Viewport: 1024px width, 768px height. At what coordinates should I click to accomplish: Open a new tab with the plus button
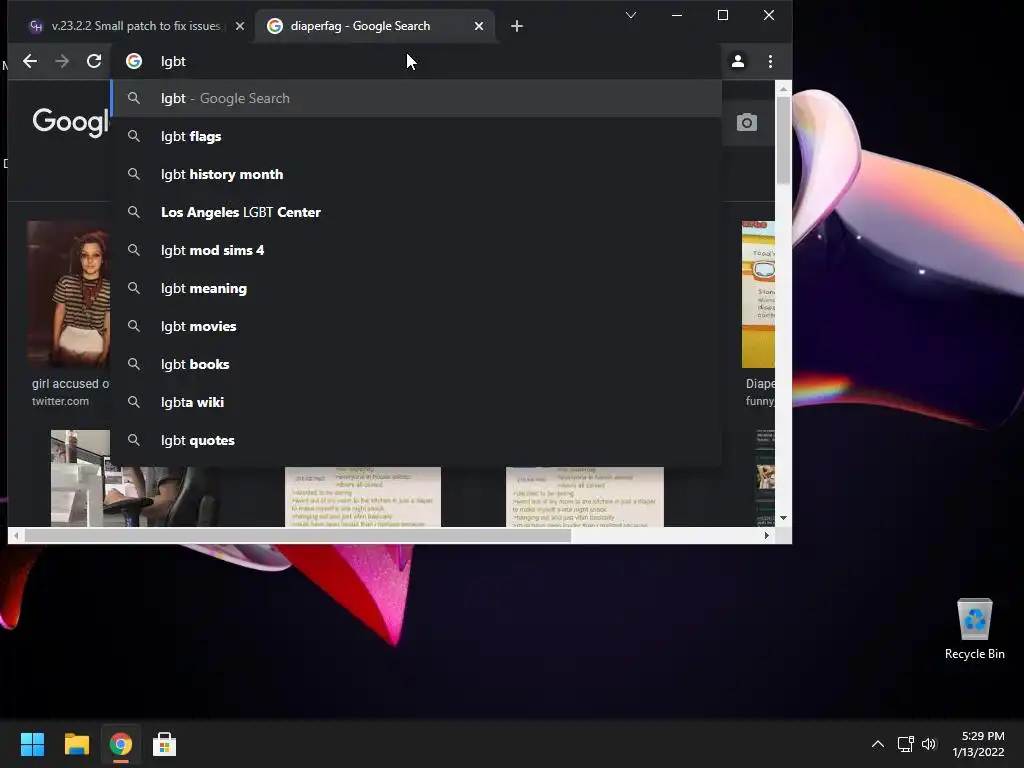pyautogui.click(x=517, y=26)
